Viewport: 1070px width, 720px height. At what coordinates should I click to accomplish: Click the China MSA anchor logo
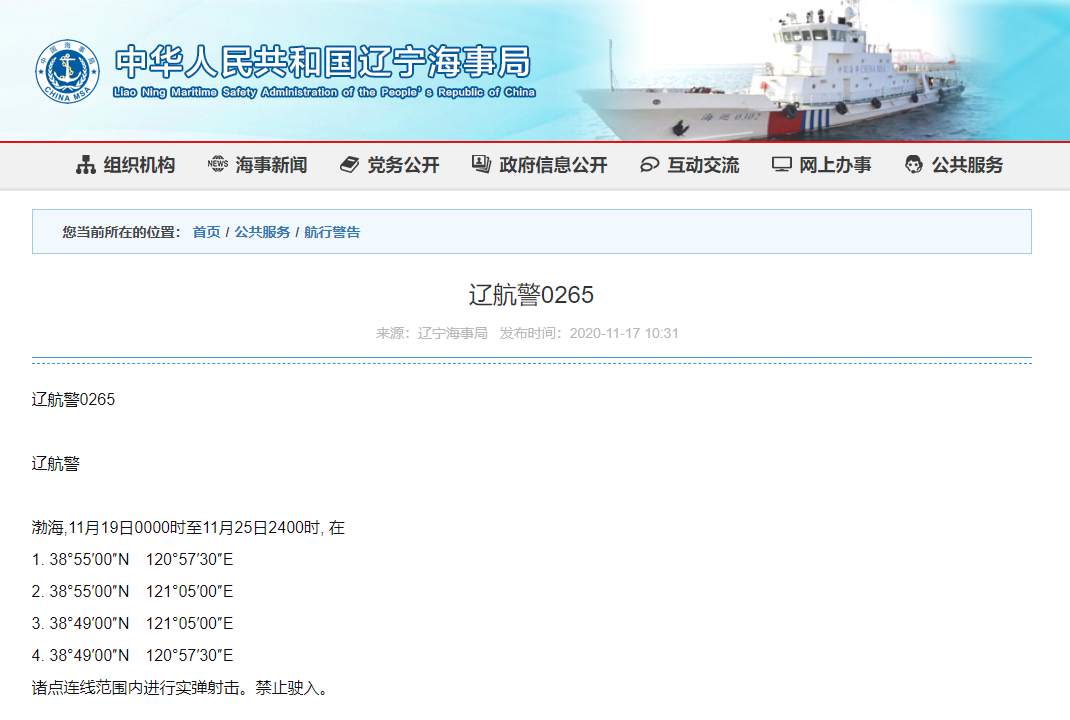point(68,72)
